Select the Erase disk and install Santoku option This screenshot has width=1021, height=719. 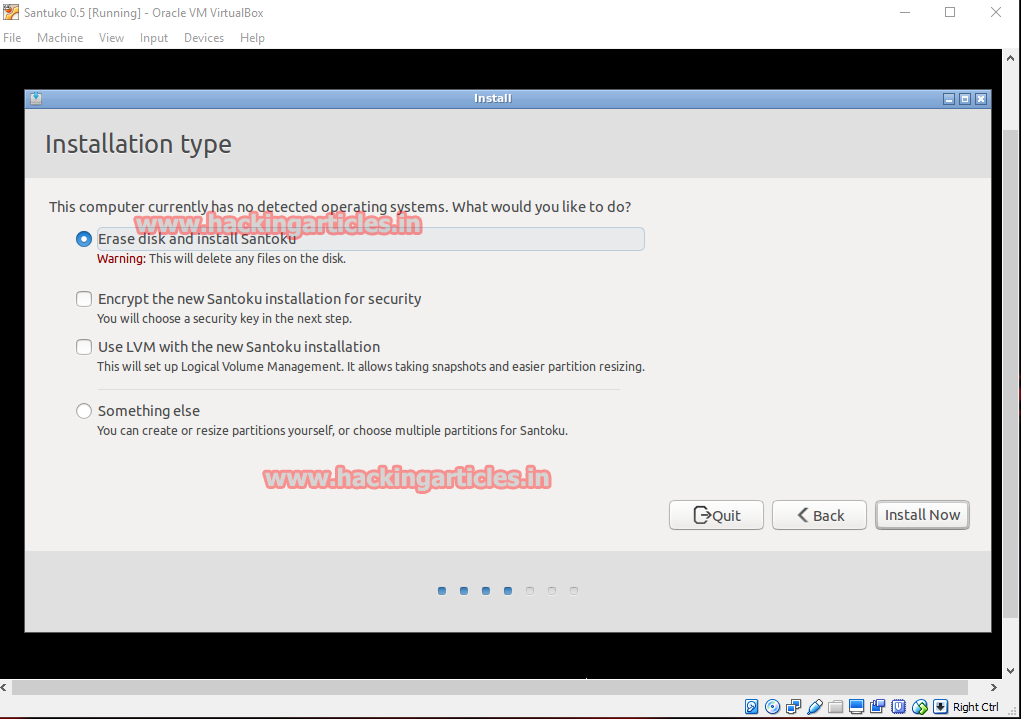(x=83, y=239)
